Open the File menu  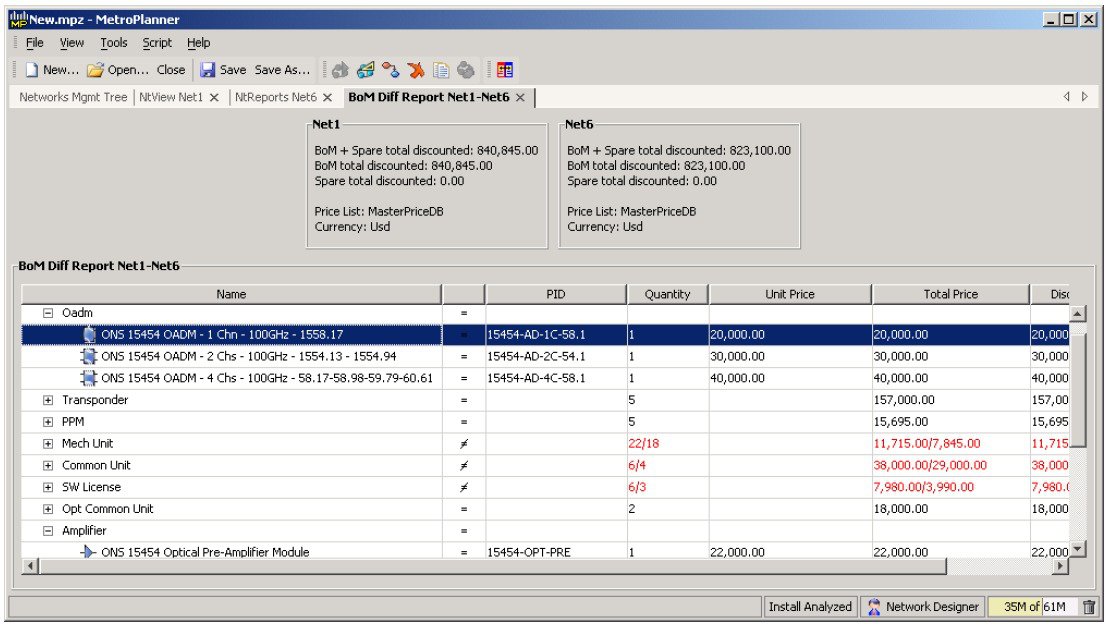point(35,43)
